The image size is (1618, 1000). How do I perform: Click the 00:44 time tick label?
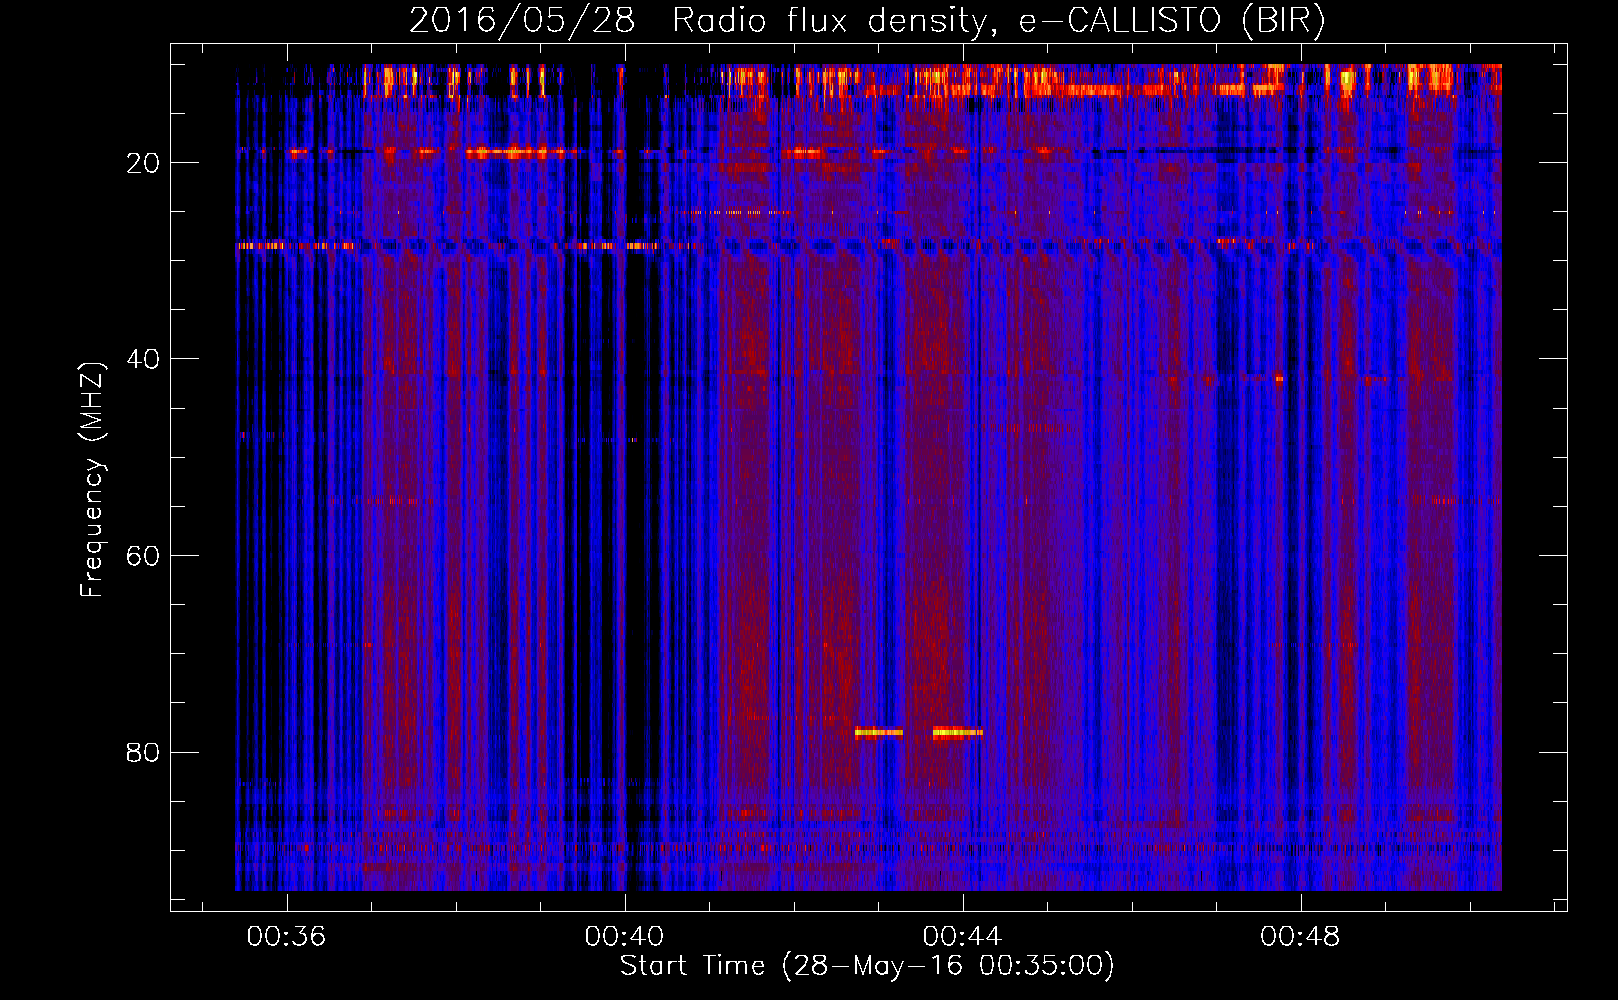pos(963,937)
